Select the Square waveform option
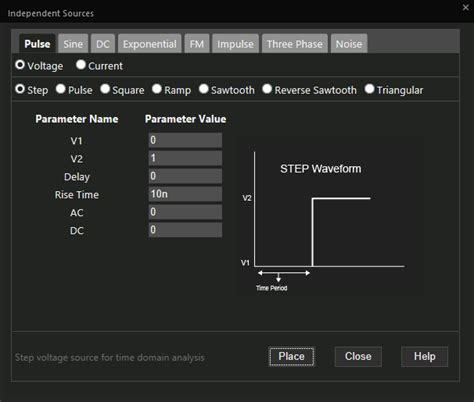 (x=105, y=89)
